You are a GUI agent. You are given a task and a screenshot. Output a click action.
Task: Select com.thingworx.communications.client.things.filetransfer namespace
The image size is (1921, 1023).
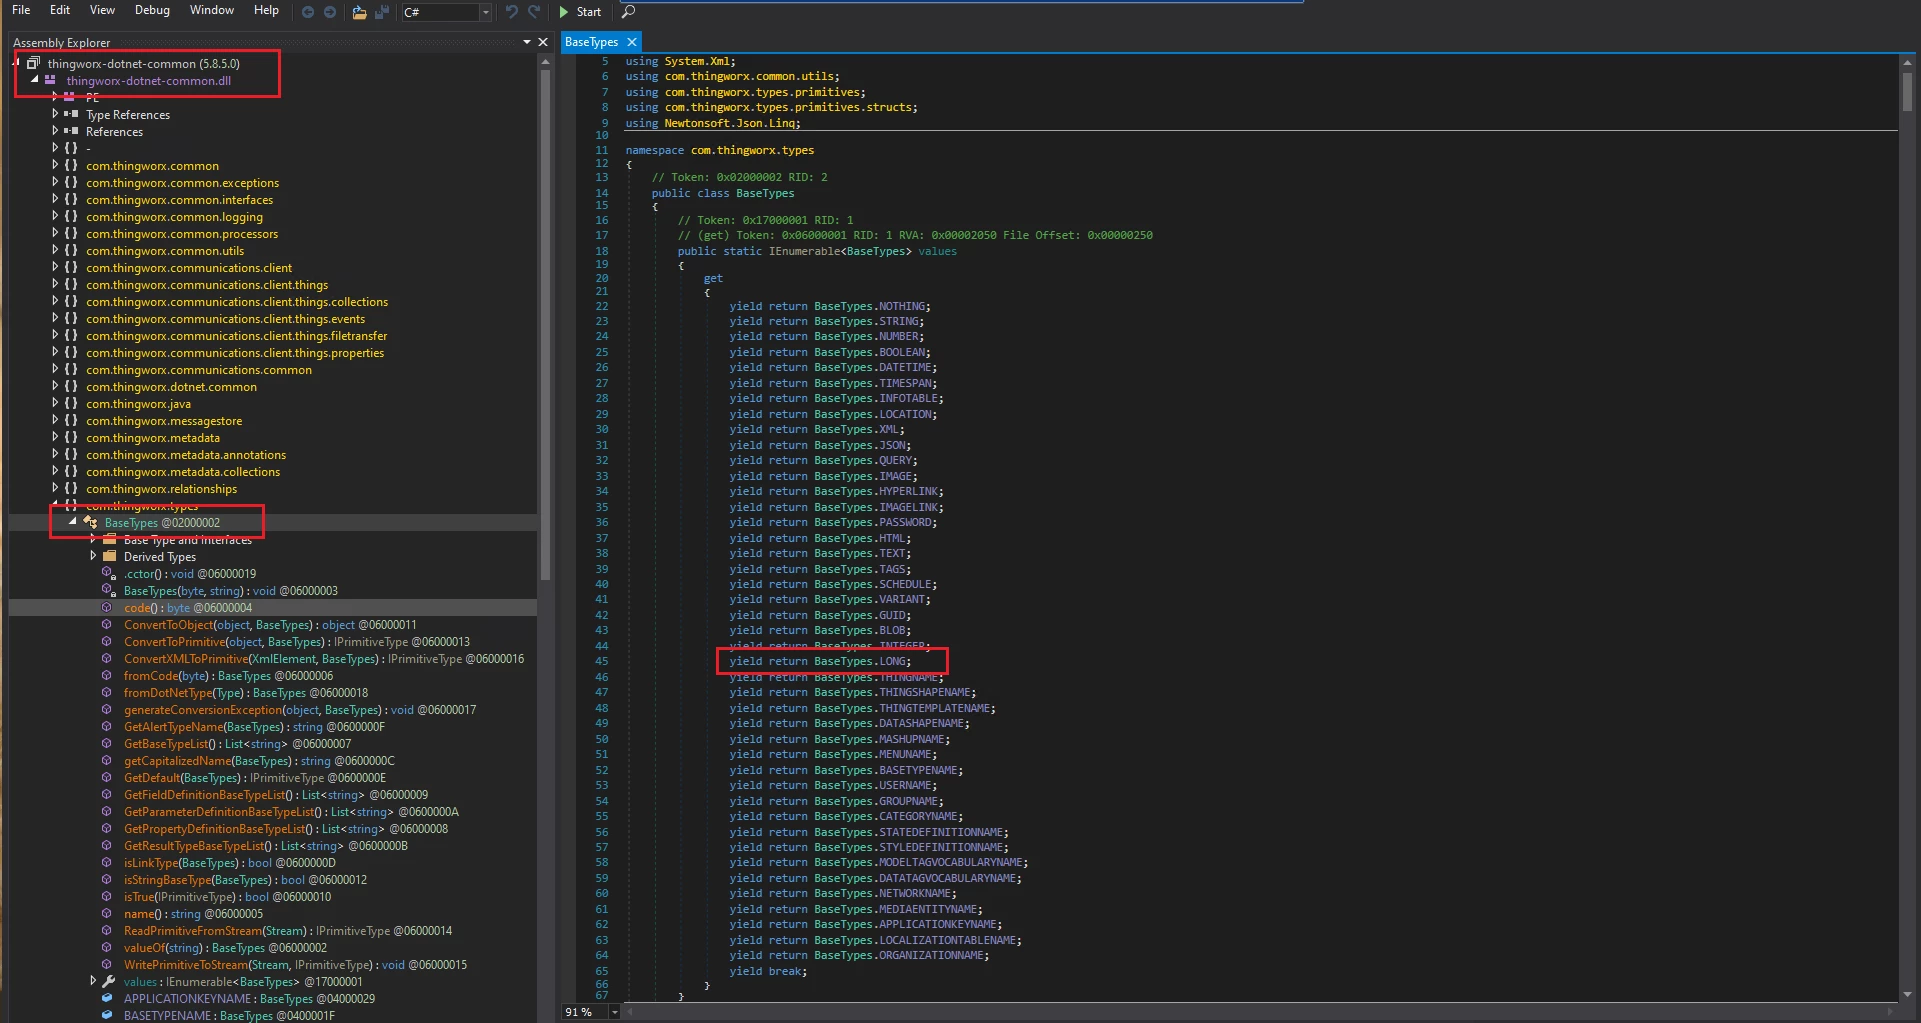[236, 335]
